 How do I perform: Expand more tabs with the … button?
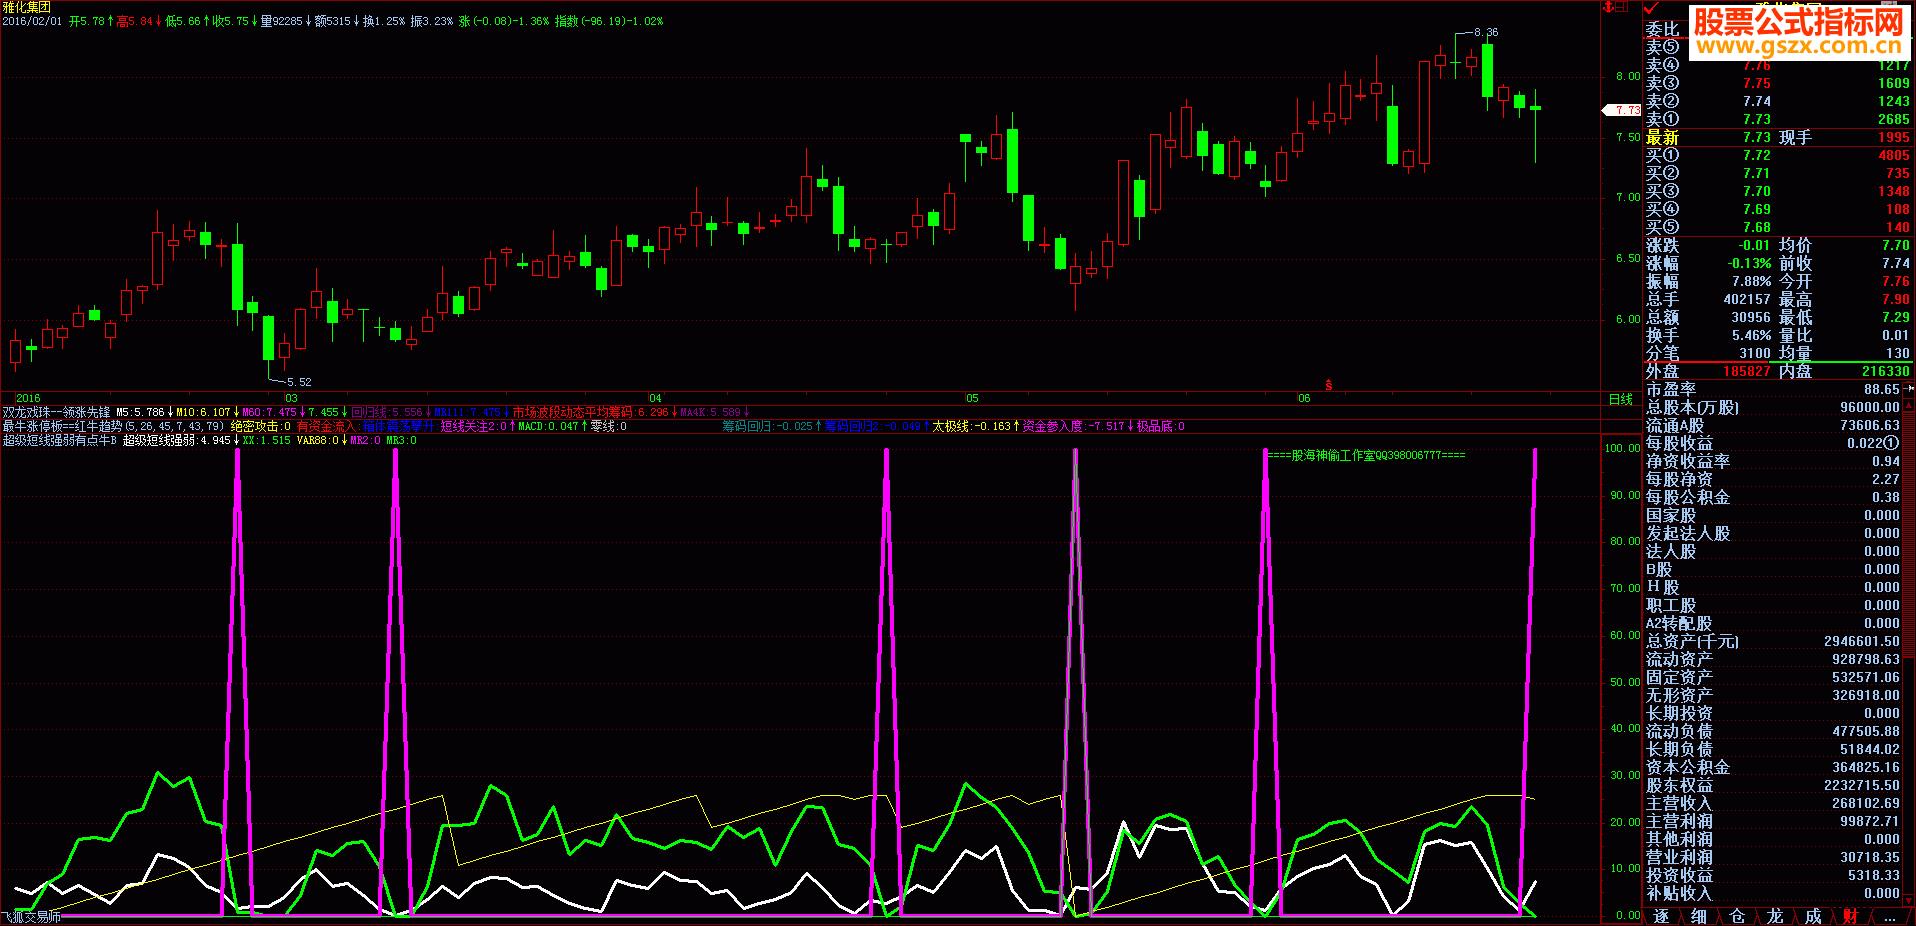tap(1890, 916)
